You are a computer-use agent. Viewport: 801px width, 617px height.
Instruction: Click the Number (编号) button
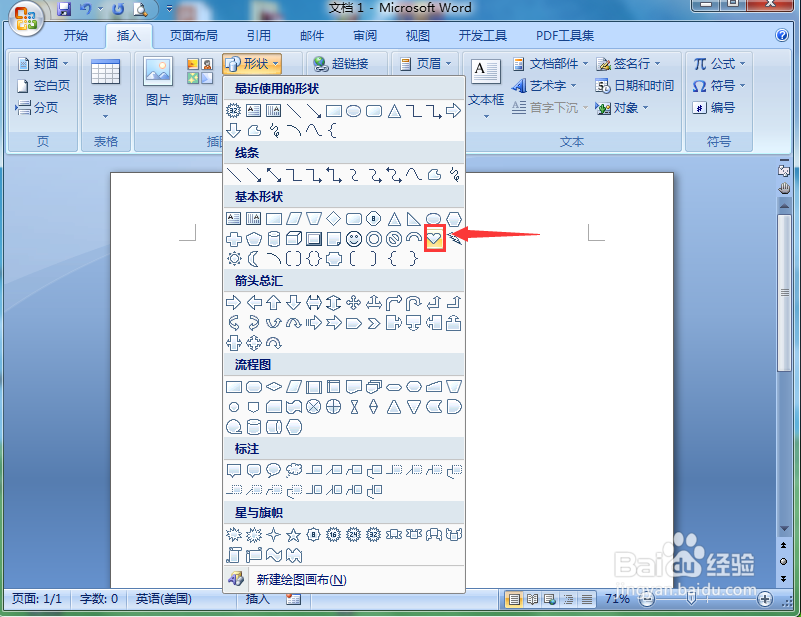(714, 108)
